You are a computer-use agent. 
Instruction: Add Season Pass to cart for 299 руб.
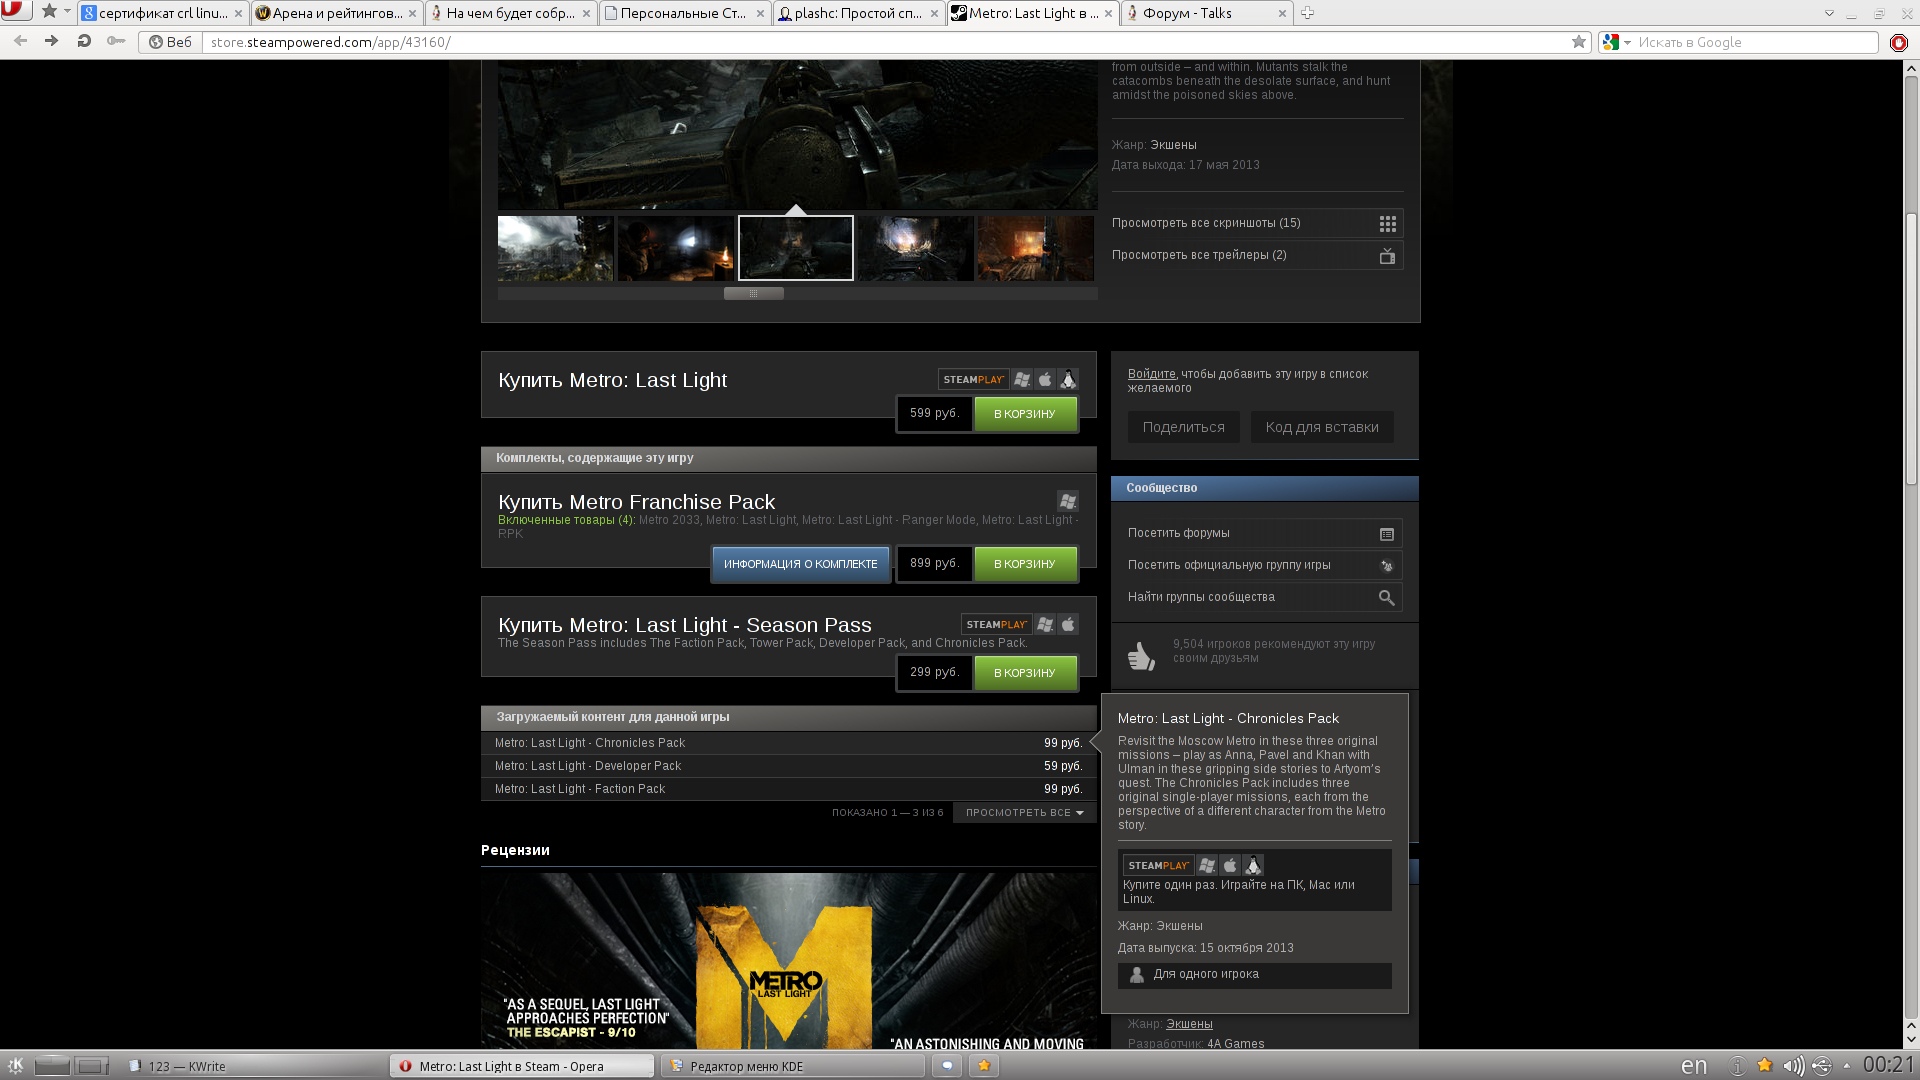click(x=1025, y=673)
